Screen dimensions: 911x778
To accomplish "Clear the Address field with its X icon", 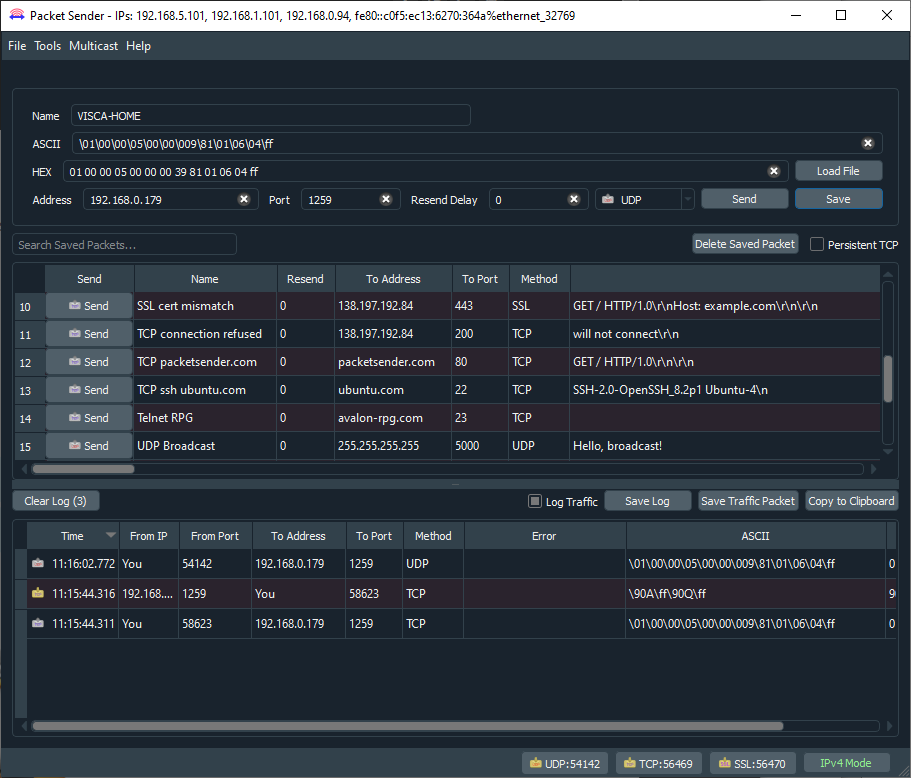I will [x=244, y=199].
